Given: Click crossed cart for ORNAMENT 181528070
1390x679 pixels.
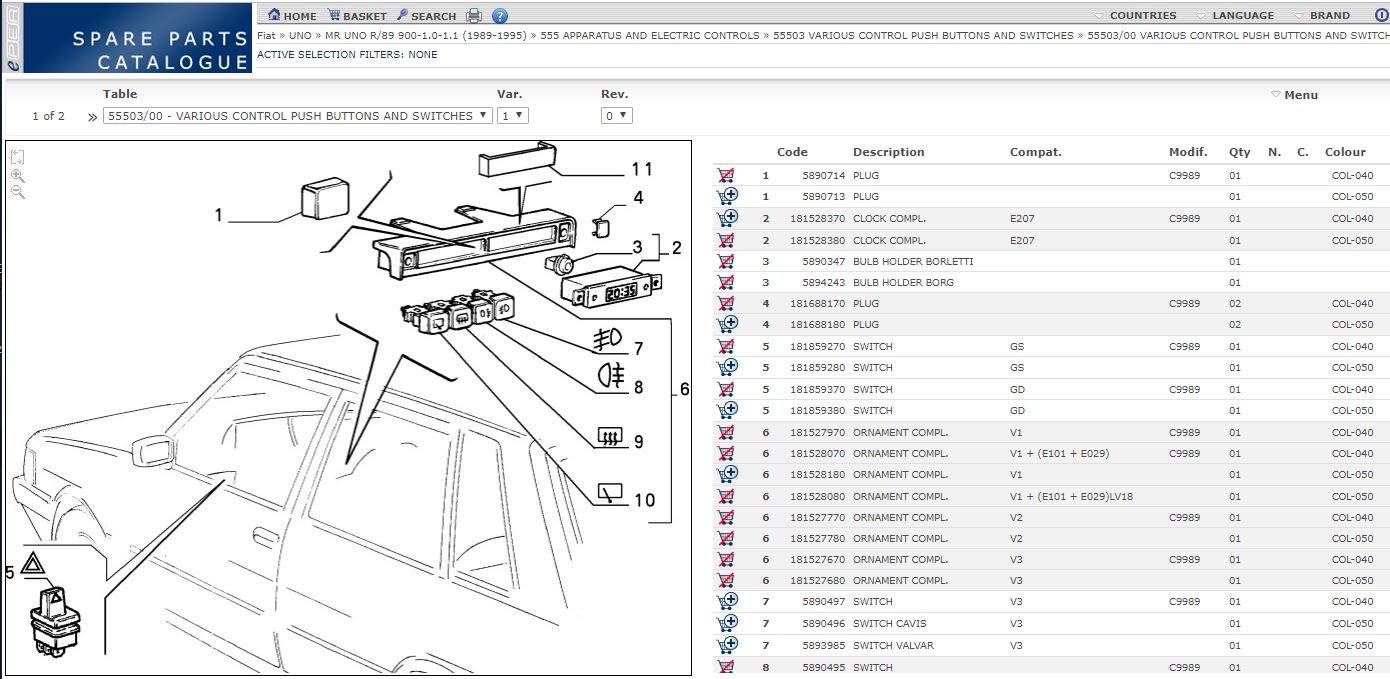Looking at the screenshot, I should coord(726,453).
